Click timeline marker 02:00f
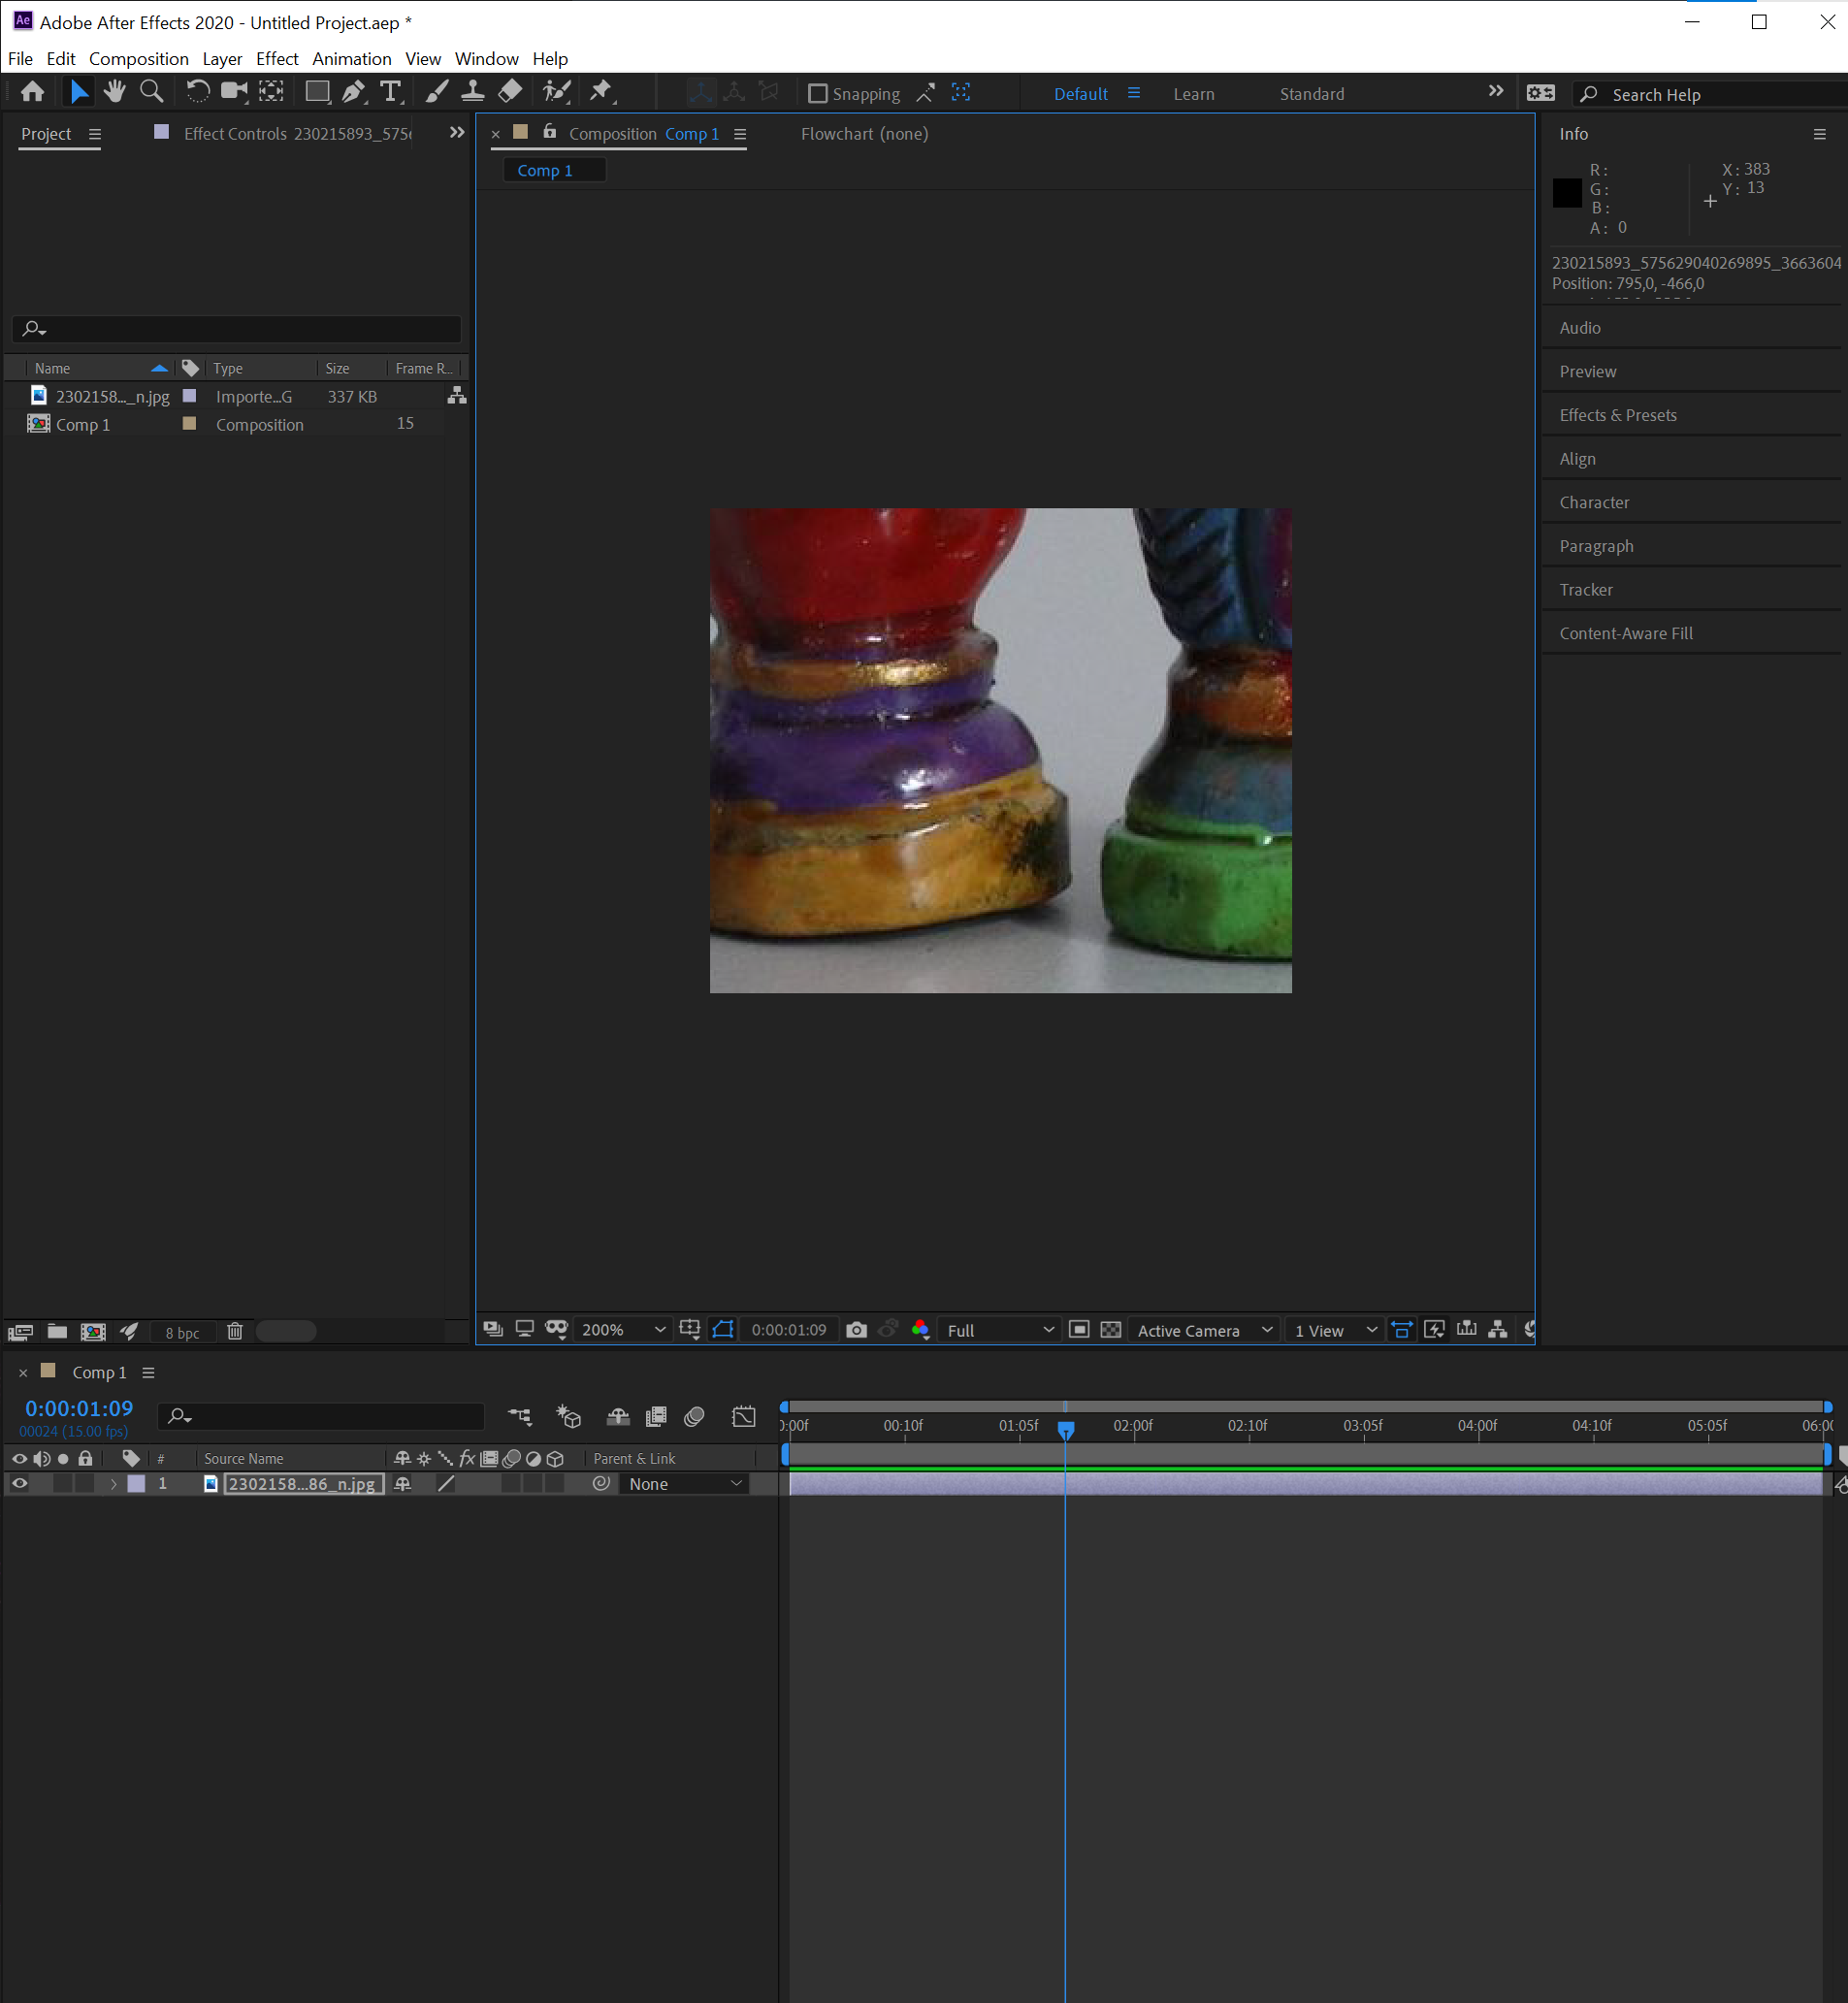Viewport: 1848px width, 2003px height. pyautogui.click(x=1134, y=1426)
